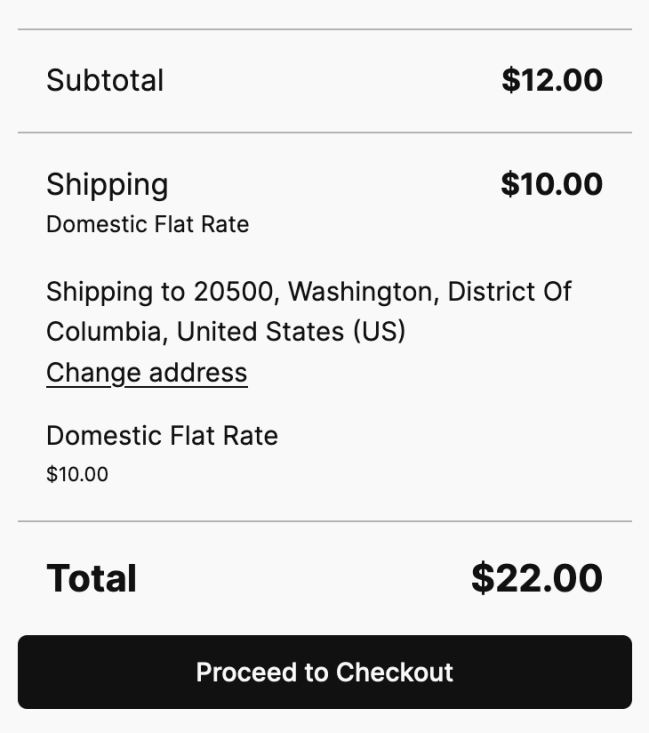Click the Shipping to text before zip code
This screenshot has width=649, height=733.
(x=115, y=292)
